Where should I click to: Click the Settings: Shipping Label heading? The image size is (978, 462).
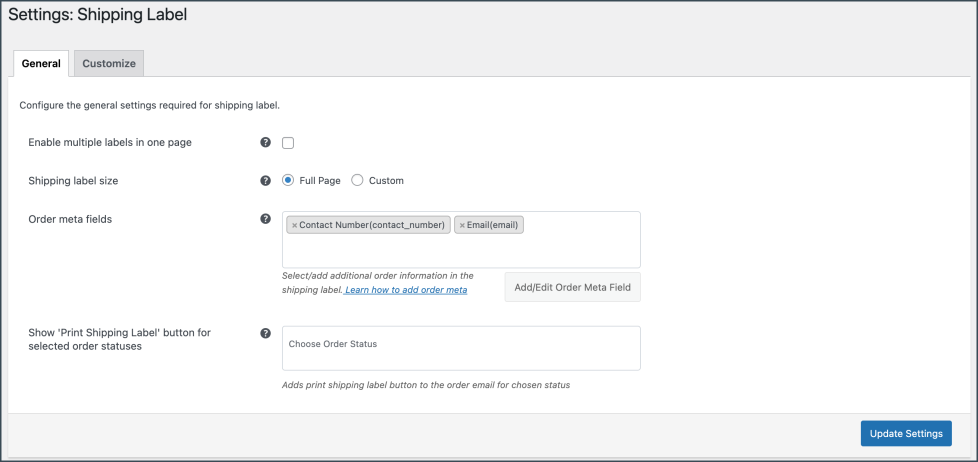click(98, 16)
